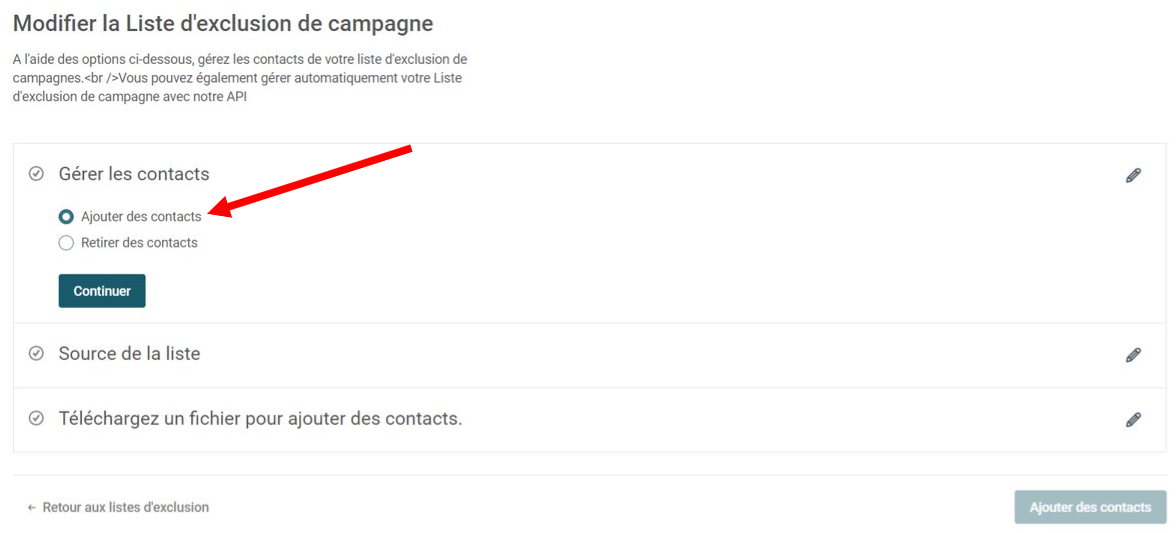
Task: Click pencil icon beside Téléchargez un fichier section
Action: click(x=1133, y=419)
